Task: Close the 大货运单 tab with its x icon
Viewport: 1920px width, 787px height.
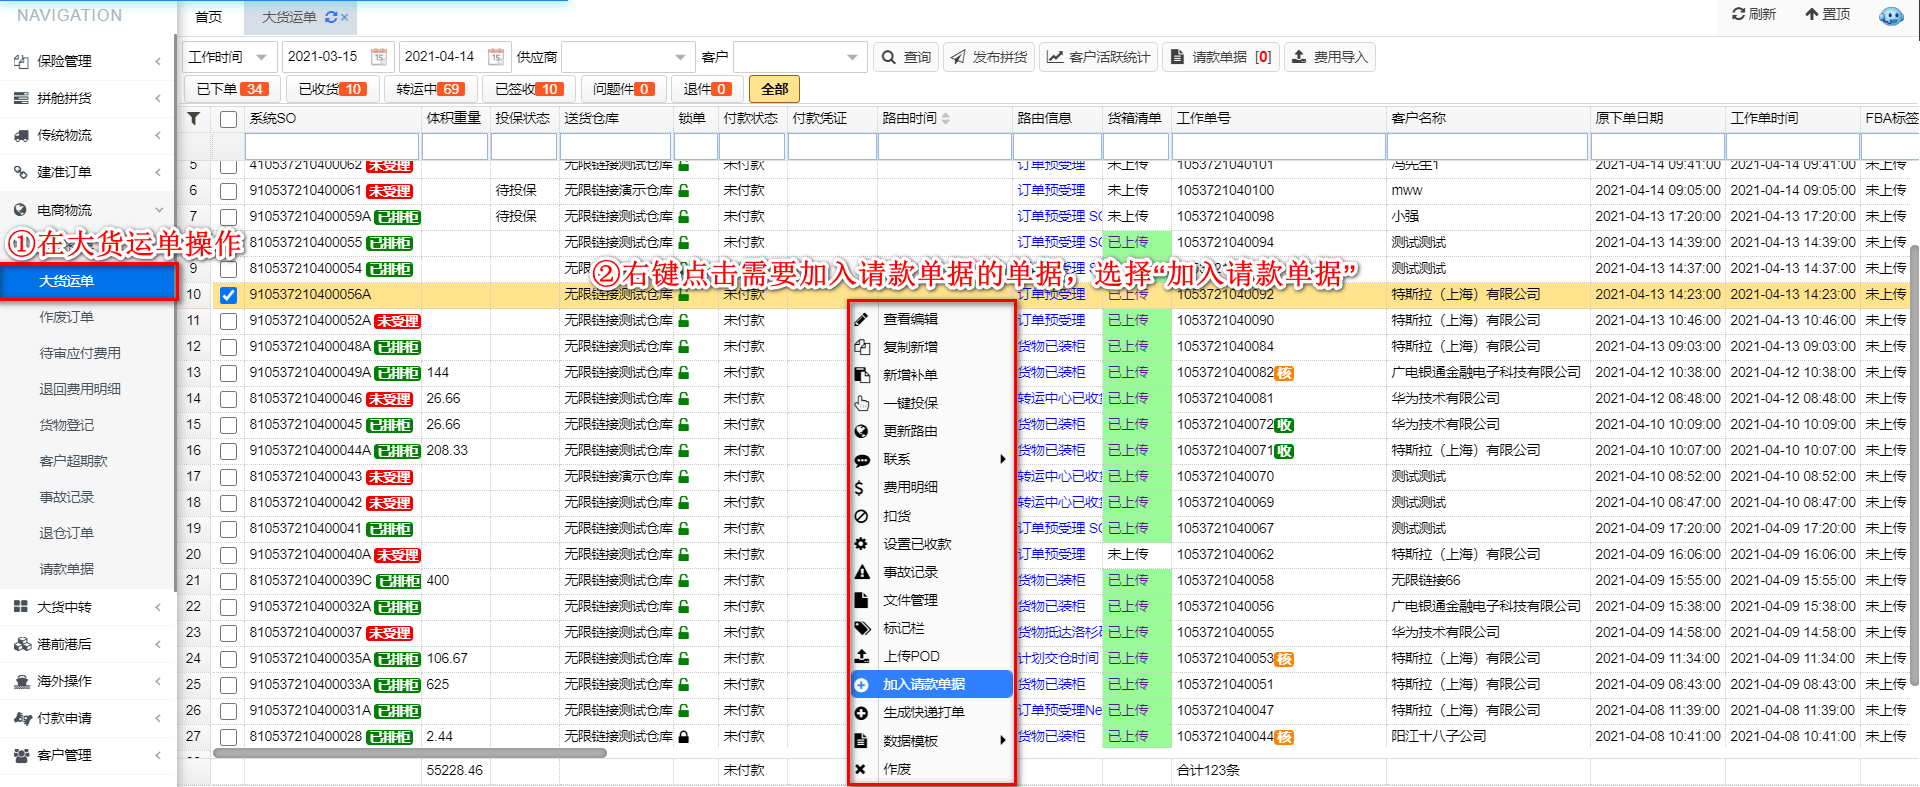Action: [x=345, y=17]
